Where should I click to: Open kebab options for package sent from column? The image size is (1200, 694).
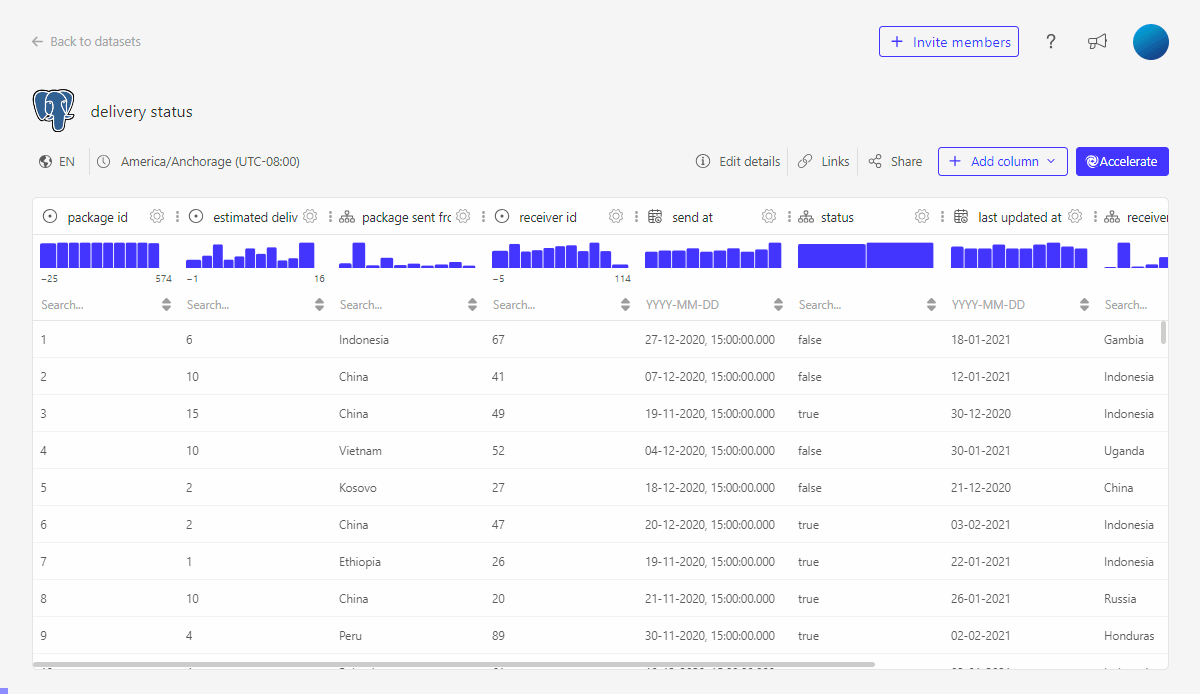(x=481, y=216)
